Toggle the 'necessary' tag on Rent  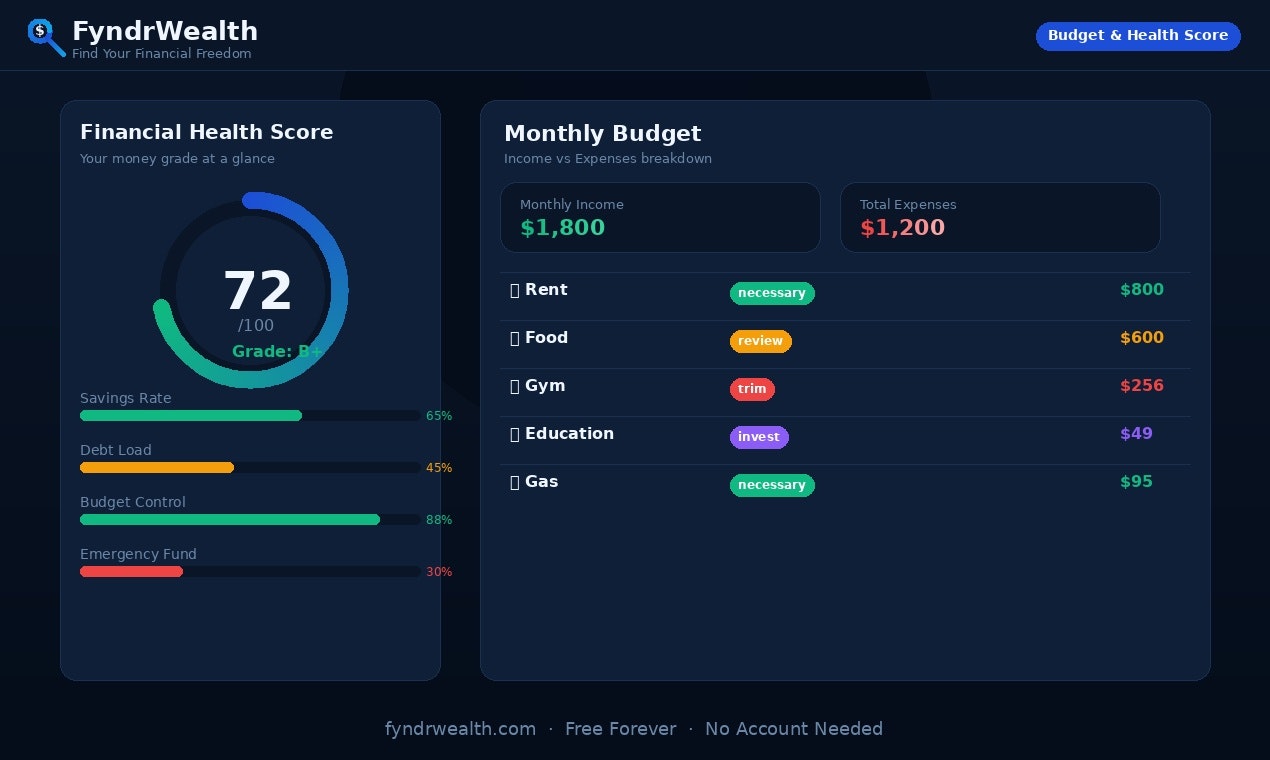(x=772, y=293)
